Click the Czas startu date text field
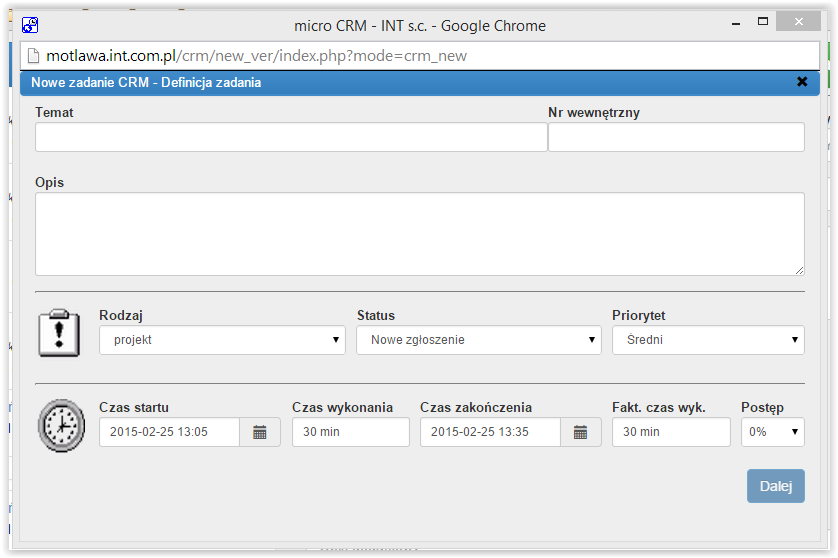This screenshot has height=558, width=838. click(x=169, y=432)
